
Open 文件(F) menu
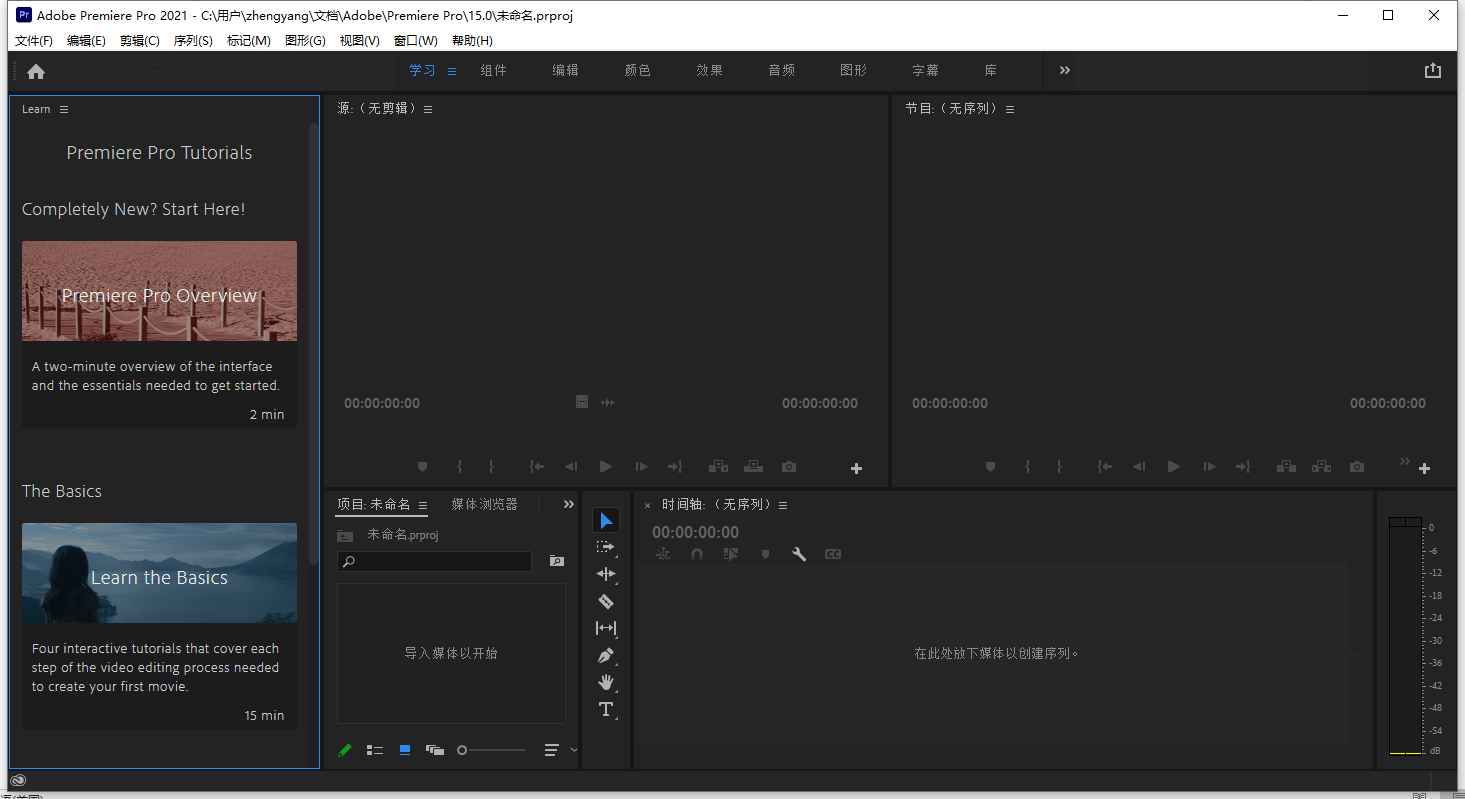[x=34, y=40]
